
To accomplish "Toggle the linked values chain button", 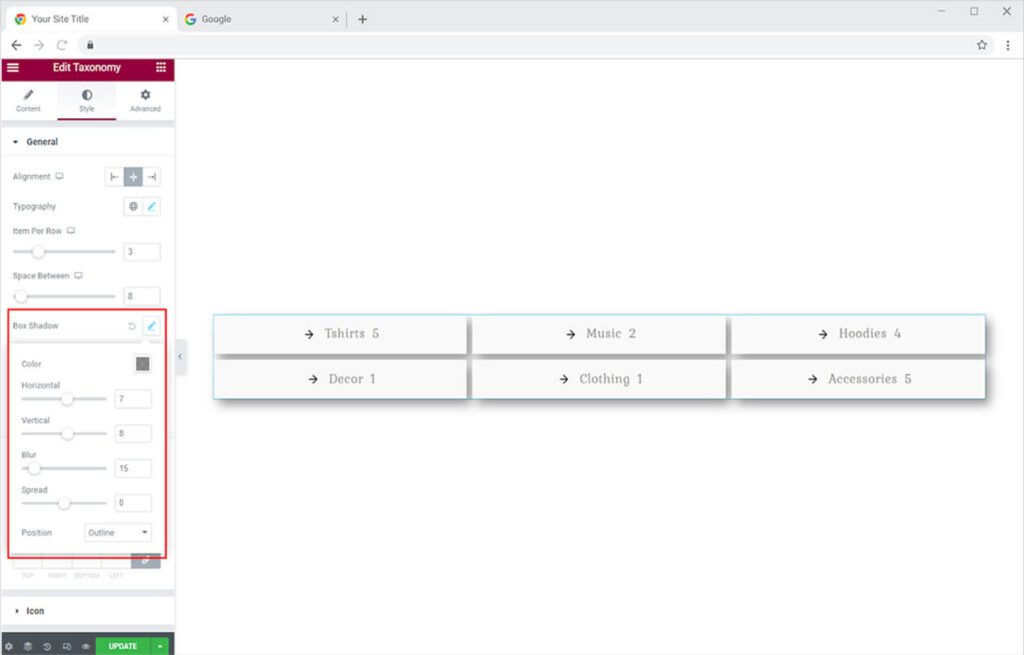I will click(x=146, y=561).
